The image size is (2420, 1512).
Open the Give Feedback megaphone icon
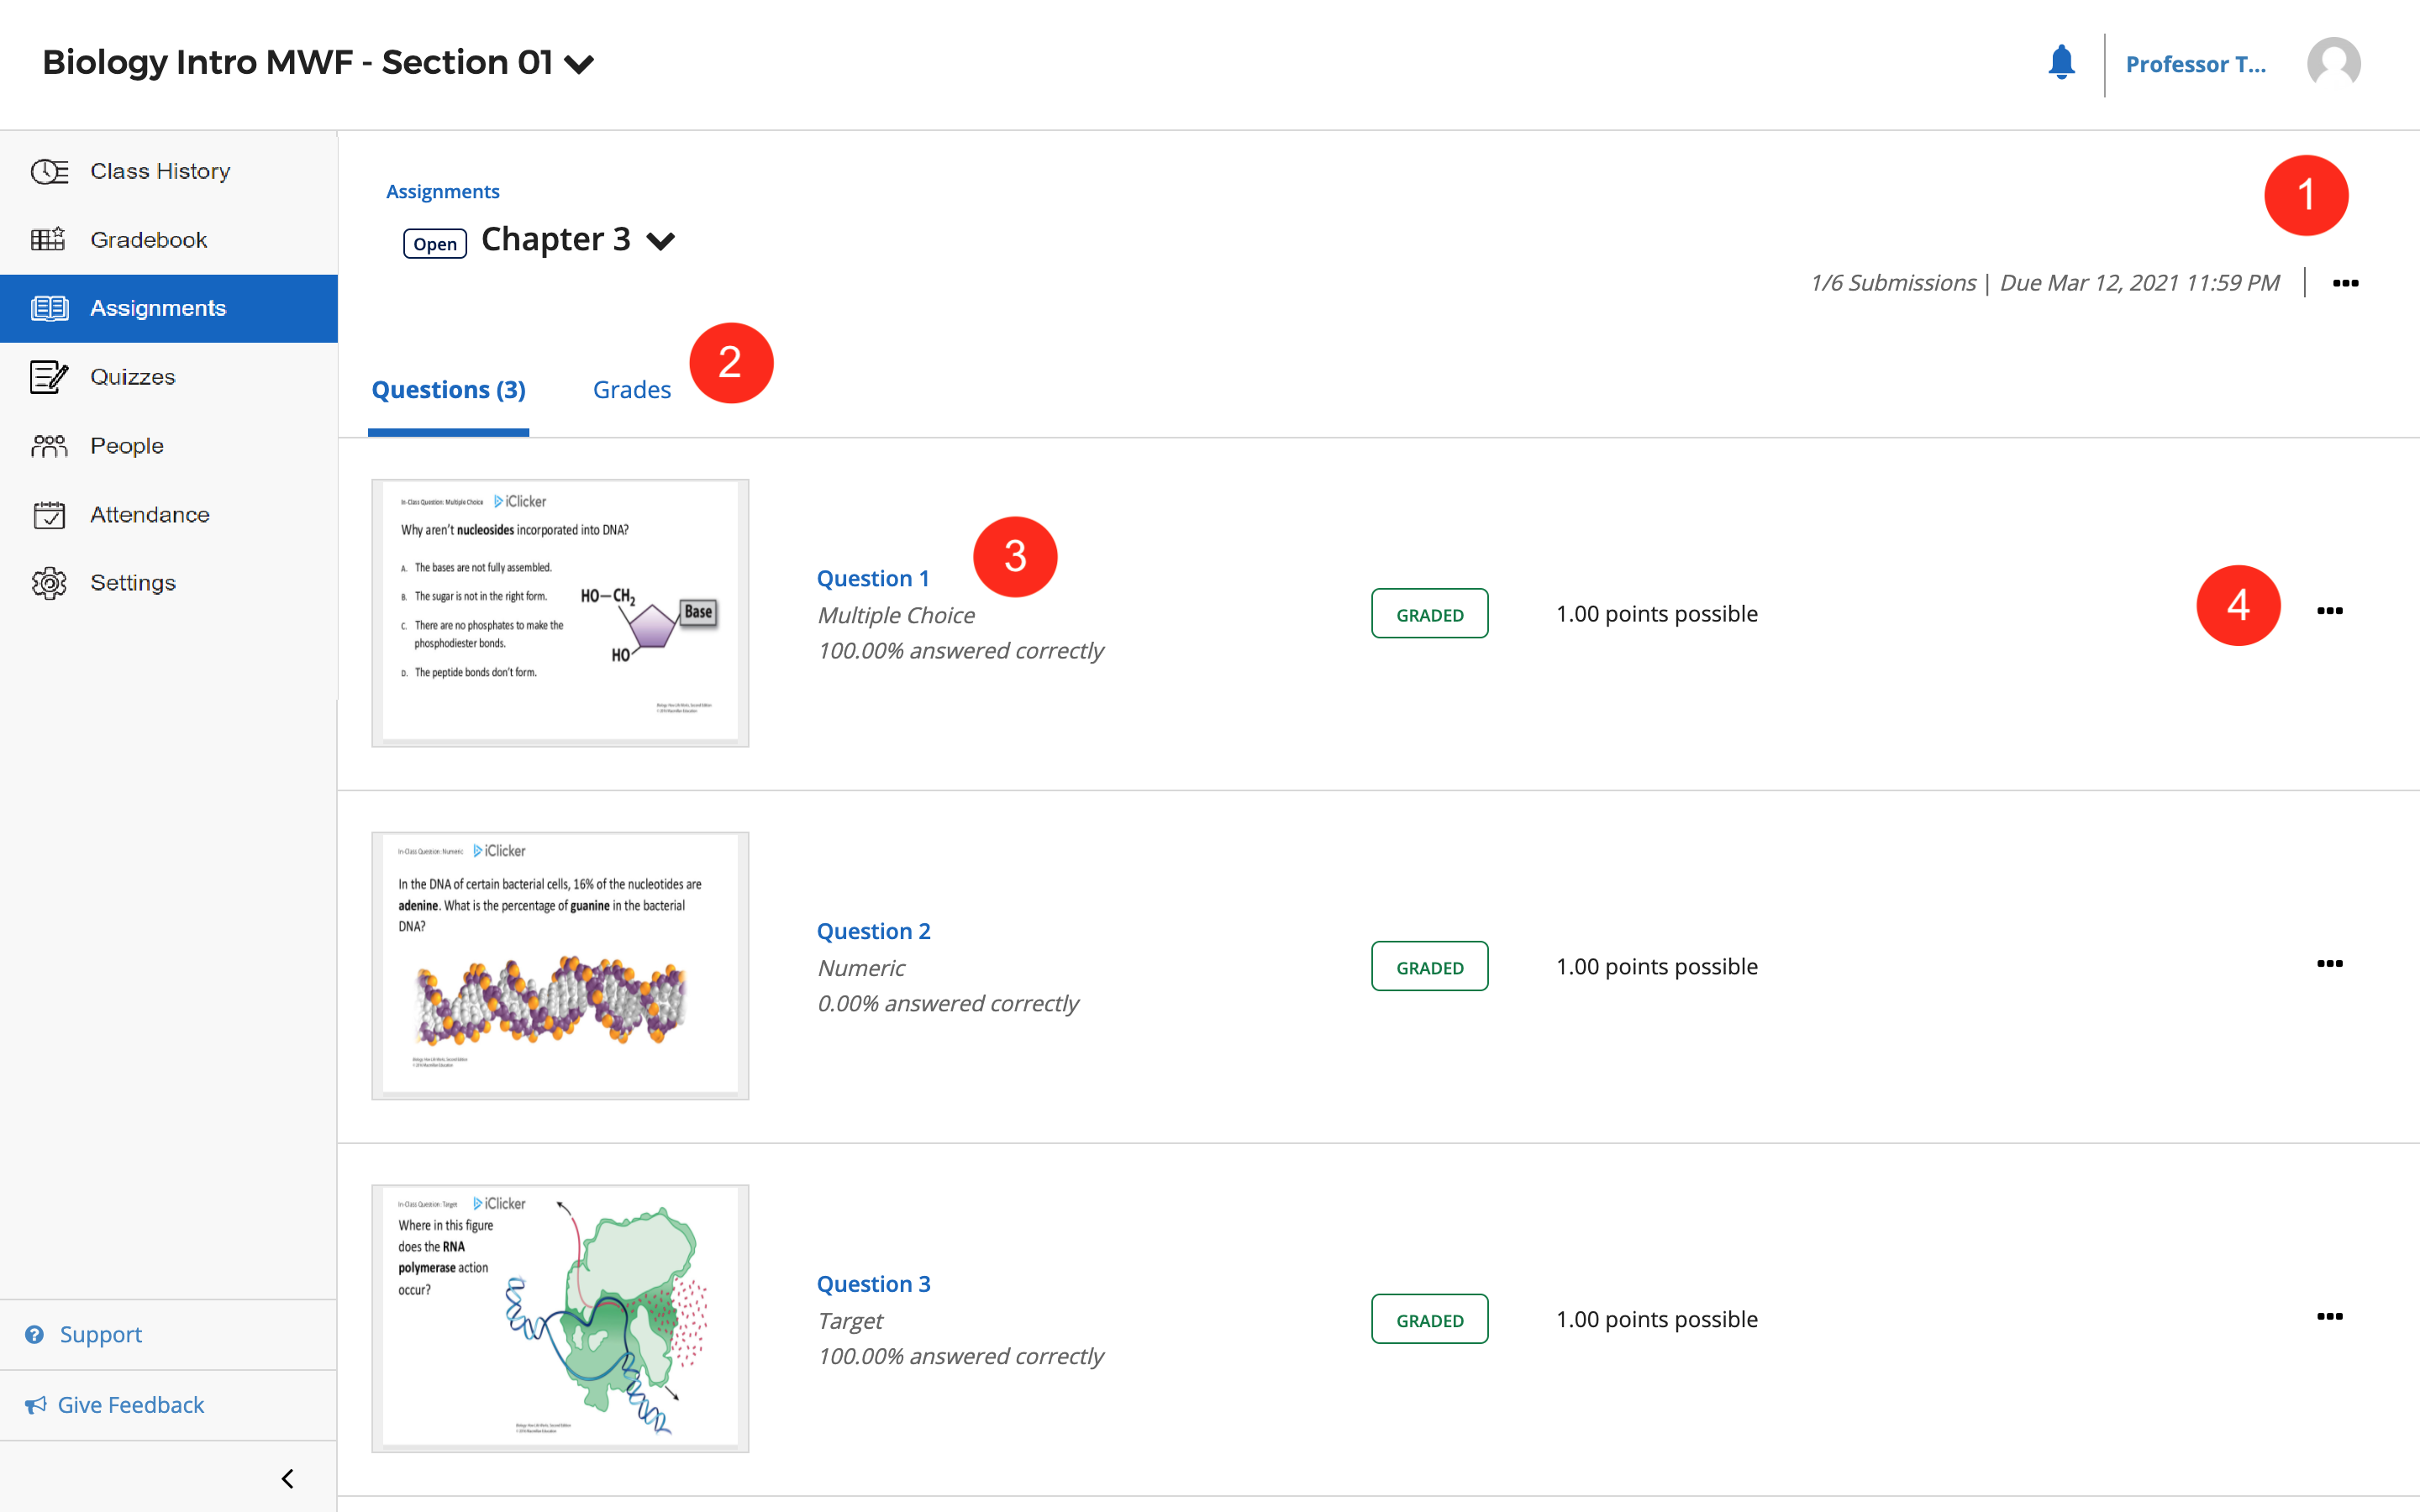37,1404
